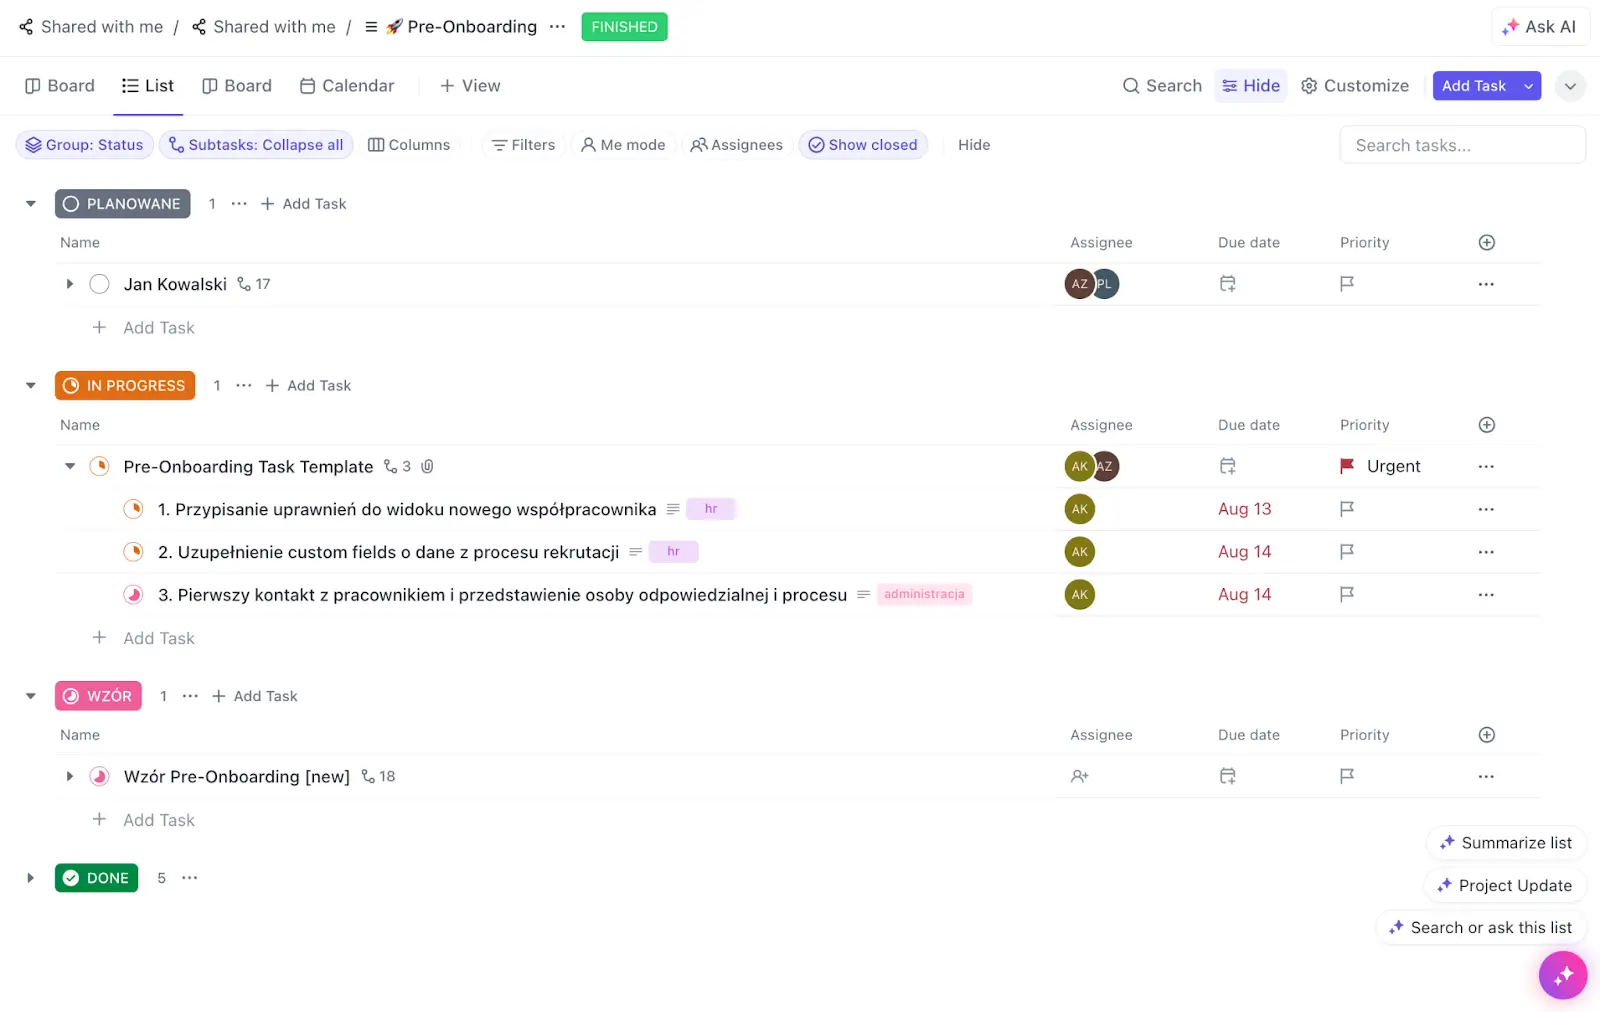Click the purple Add Task button
Viewport: 1600px width, 1012px height.
pyautogui.click(x=1474, y=86)
